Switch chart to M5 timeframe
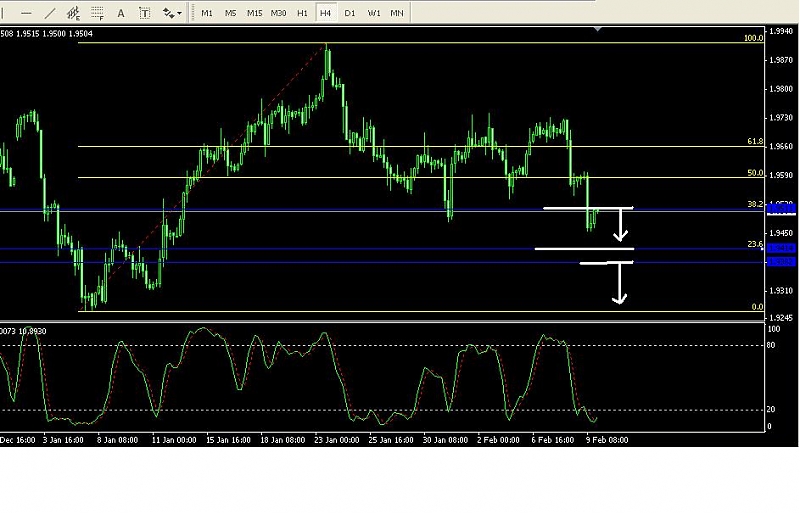The image size is (800, 514). 231,13
